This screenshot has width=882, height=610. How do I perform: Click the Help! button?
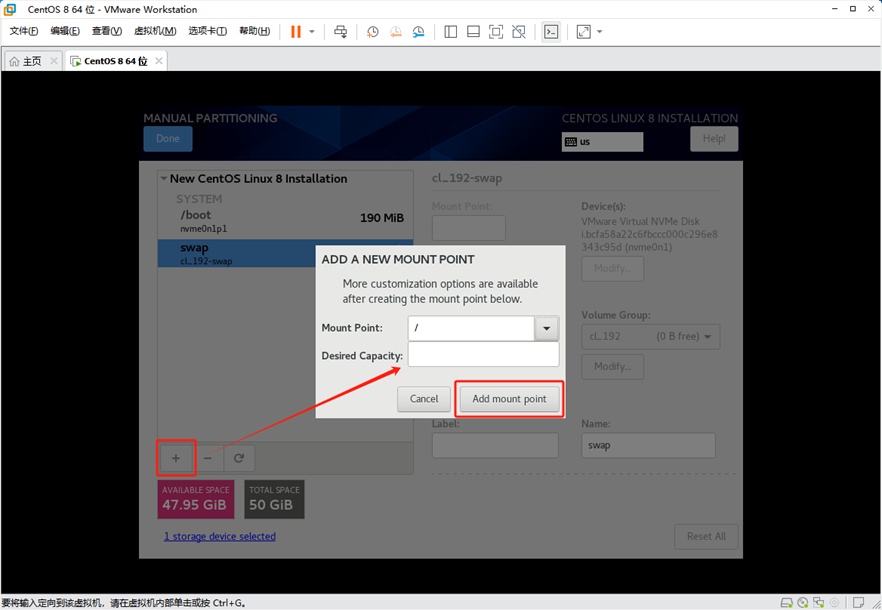(714, 138)
